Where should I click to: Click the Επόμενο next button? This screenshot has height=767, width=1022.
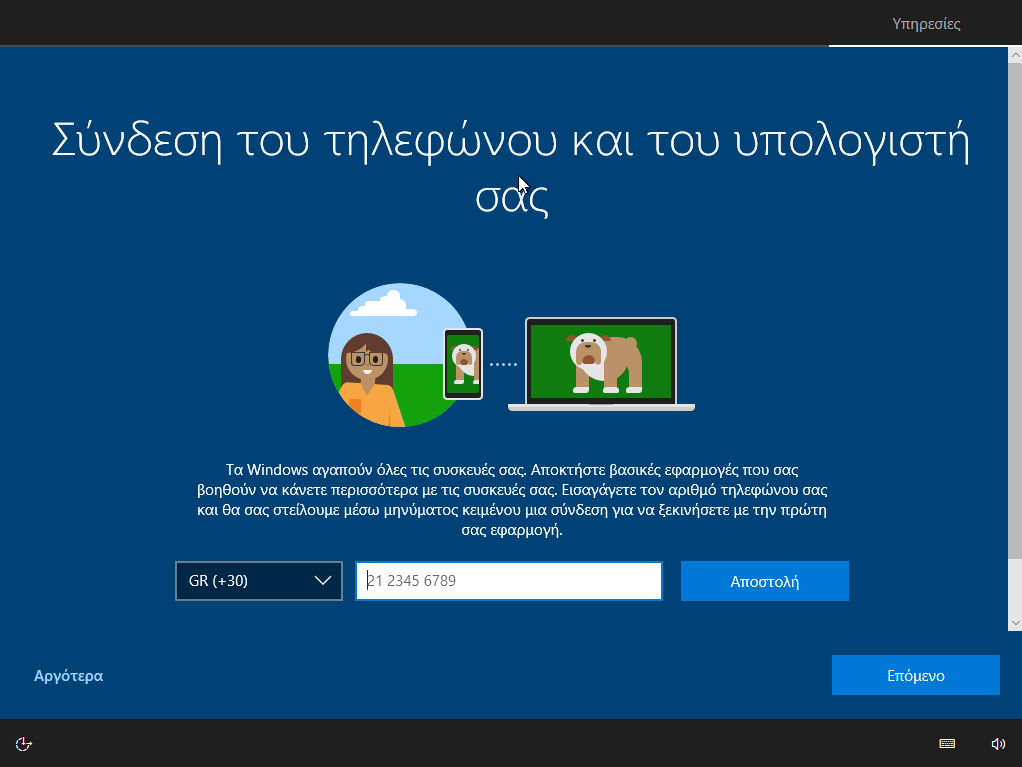click(x=915, y=675)
